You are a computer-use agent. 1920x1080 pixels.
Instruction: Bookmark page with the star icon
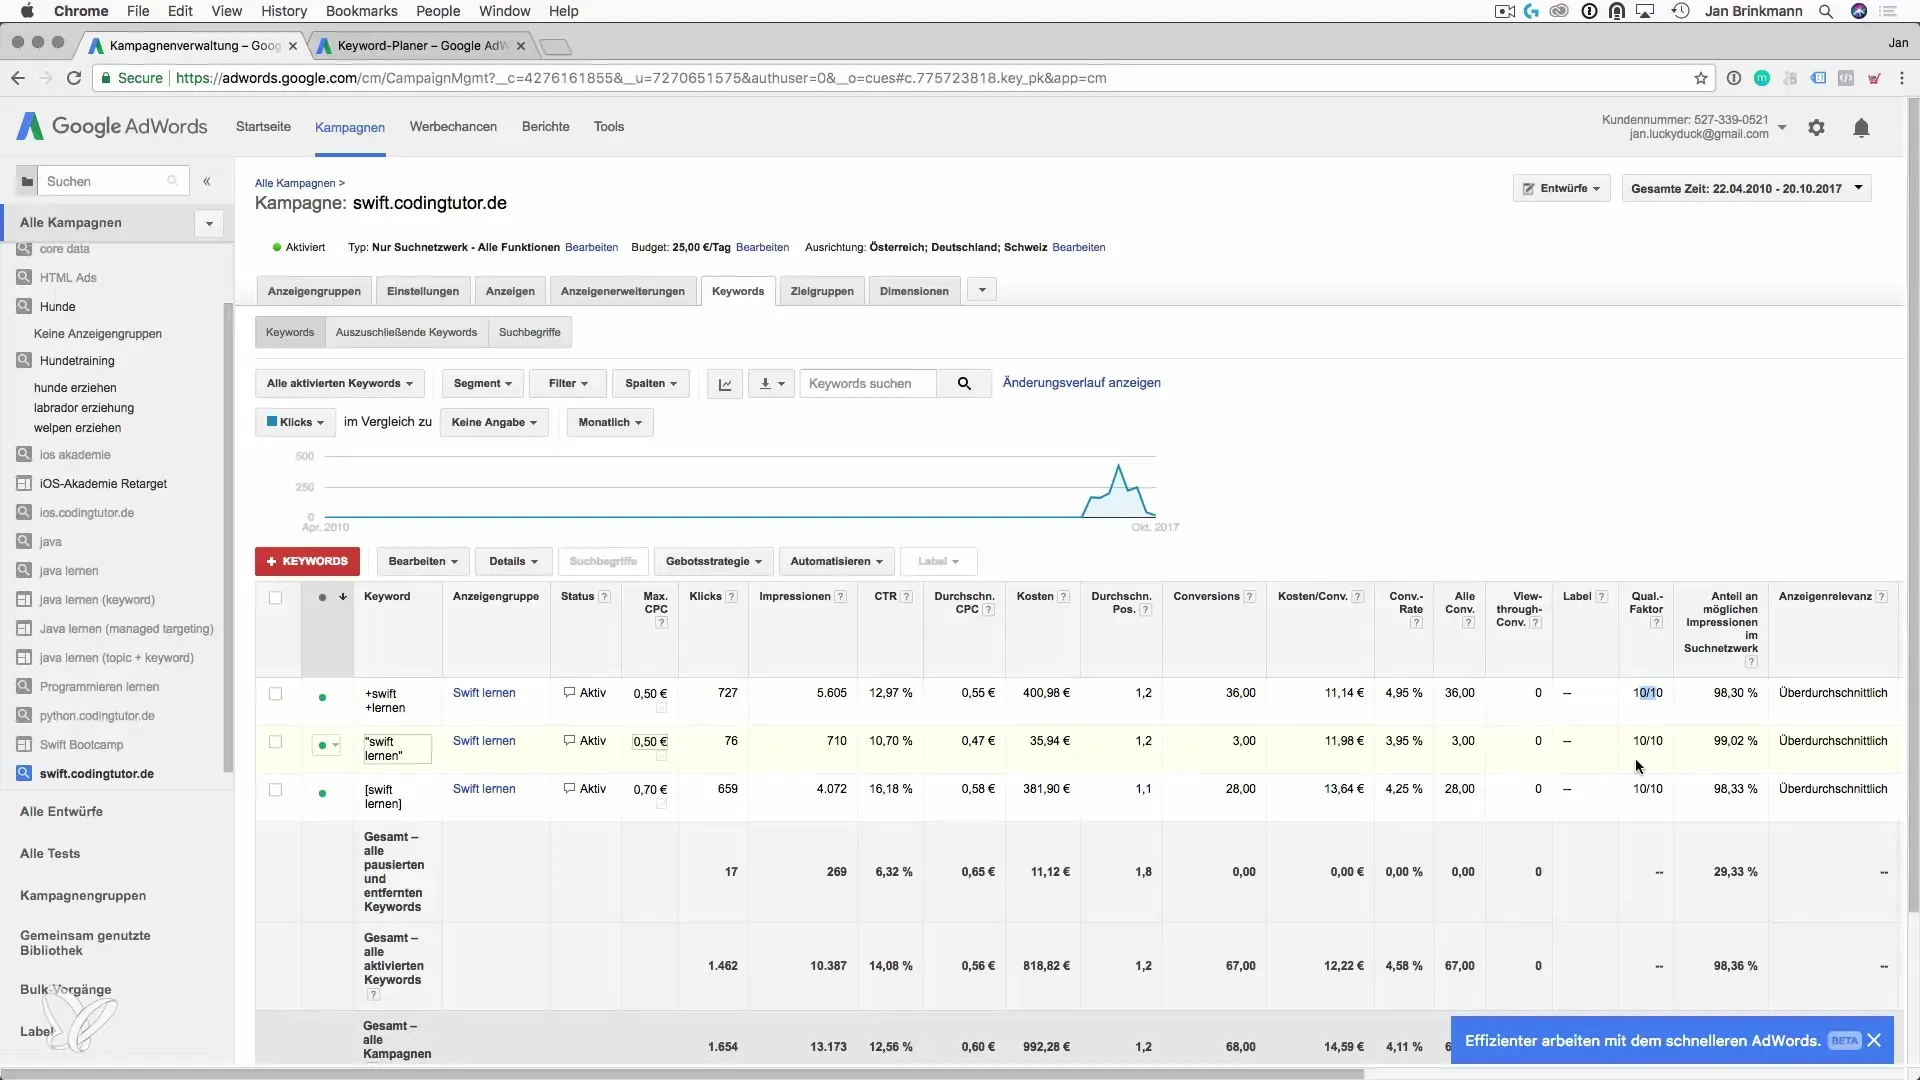pyautogui.click(x=1700, y=78)
